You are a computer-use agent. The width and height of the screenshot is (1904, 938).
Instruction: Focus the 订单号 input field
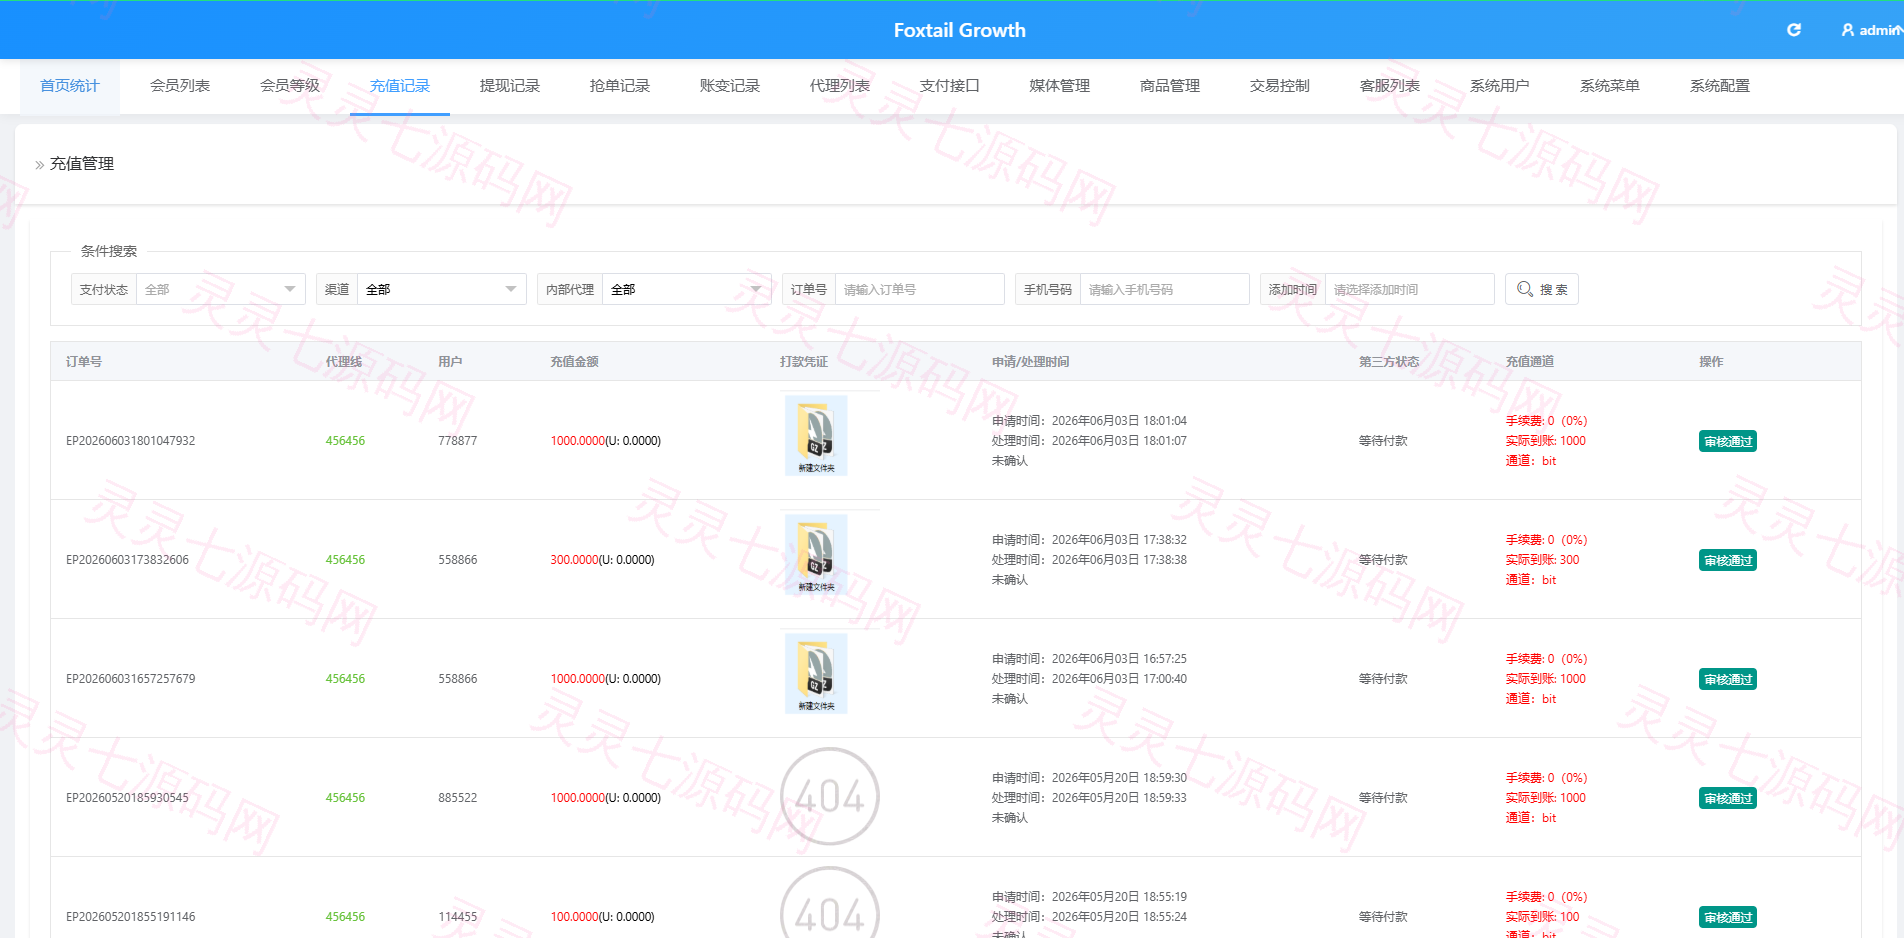[x=919, y=289]
